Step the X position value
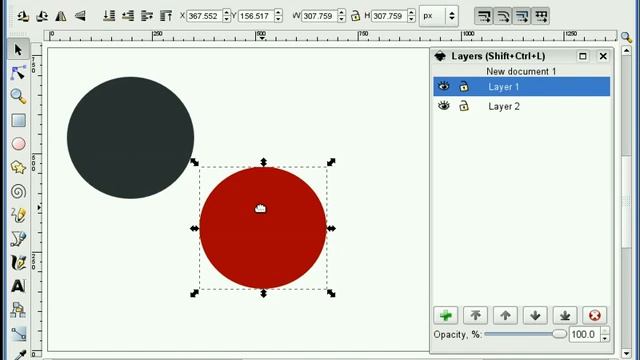Screen dimensions: 640x360 point(227,16)
